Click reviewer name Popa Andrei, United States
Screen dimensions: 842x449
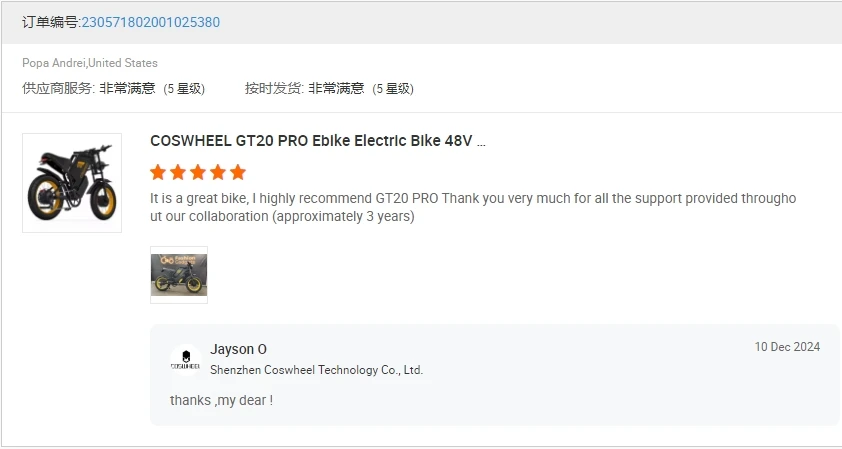(x=90, y=63)
